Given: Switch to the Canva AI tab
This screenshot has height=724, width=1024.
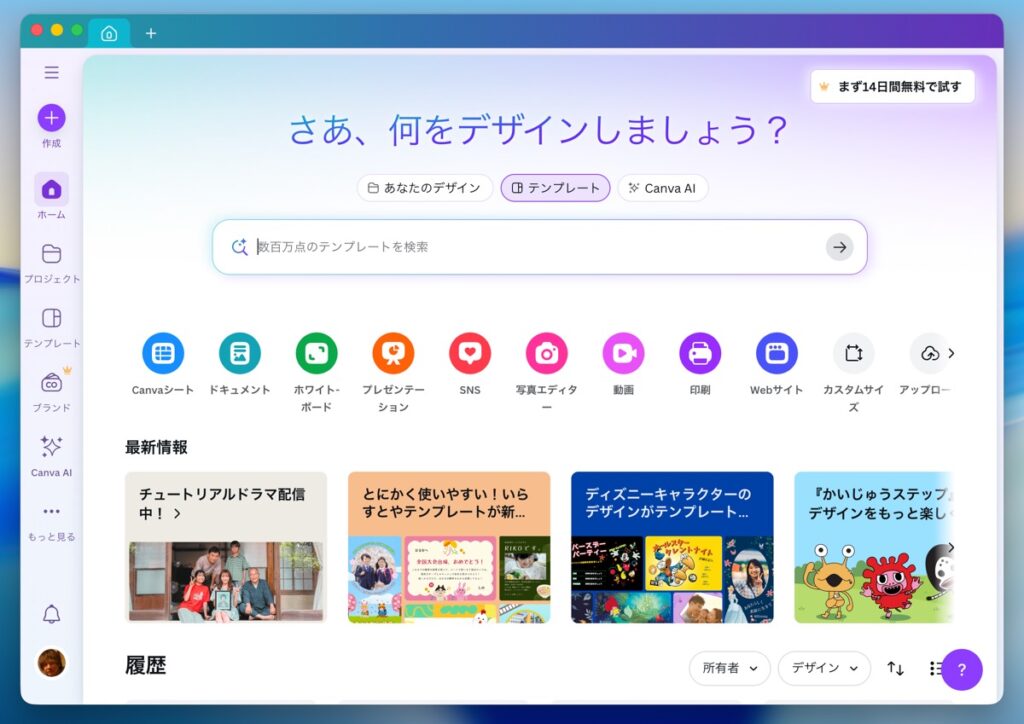Looking at the screenshot, I should 663,188.
